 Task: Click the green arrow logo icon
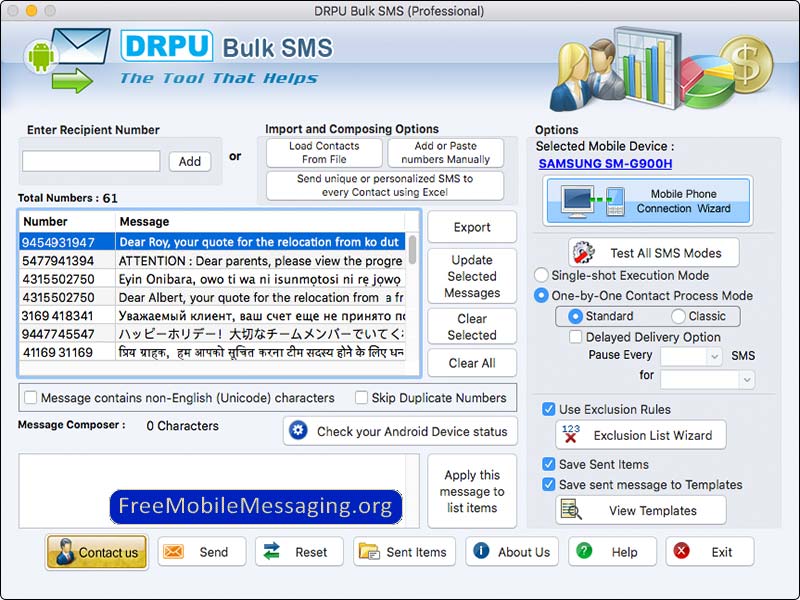(72, 81)
